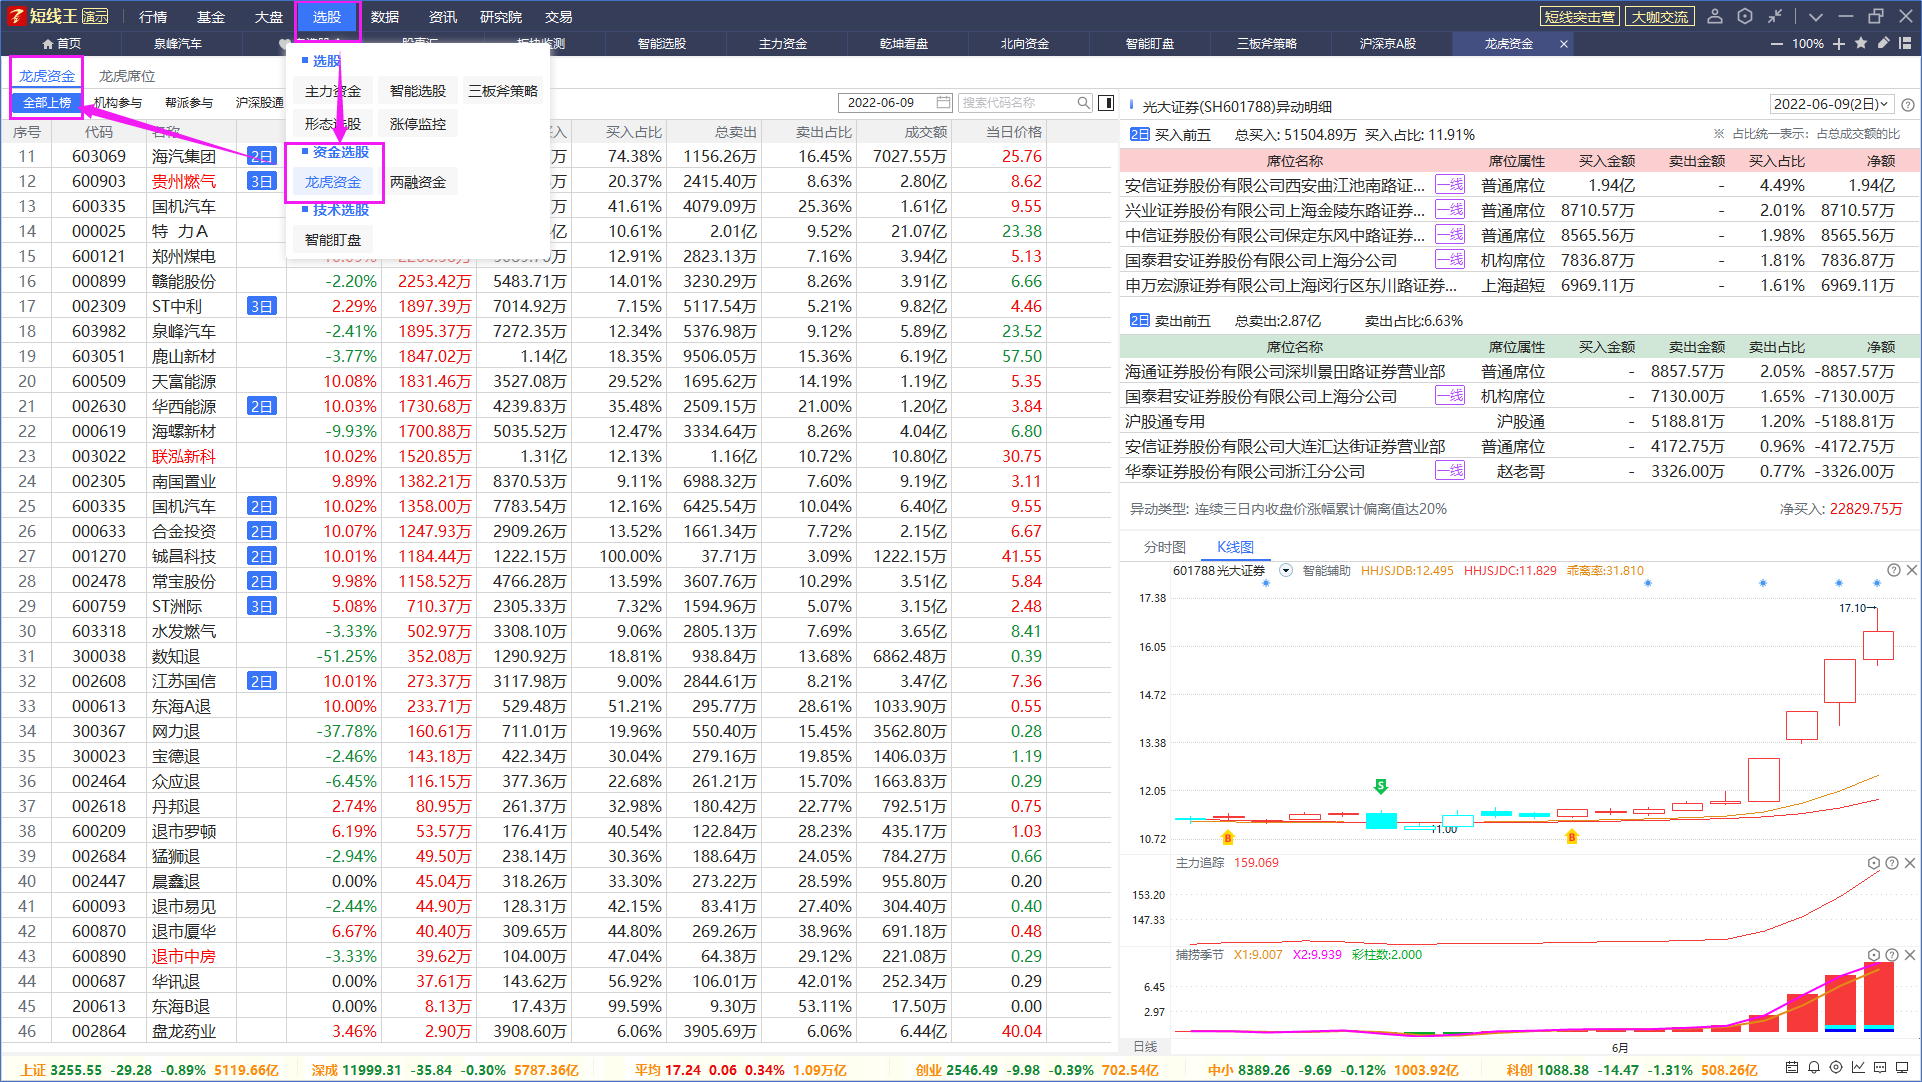Select 龙虎资金 in the dropdown menu
Screen dimensions: 1922x1082
(x=333, y=182)
